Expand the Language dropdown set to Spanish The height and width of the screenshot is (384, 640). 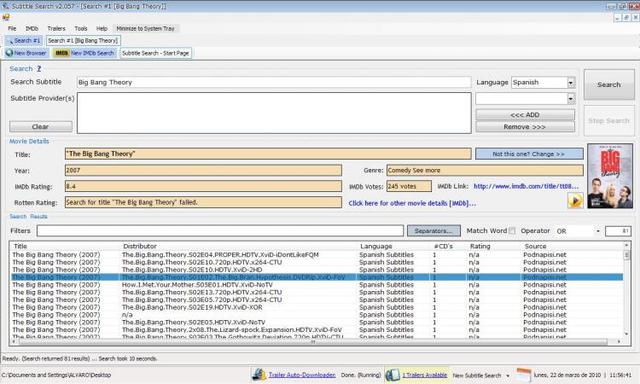[571, 82]
